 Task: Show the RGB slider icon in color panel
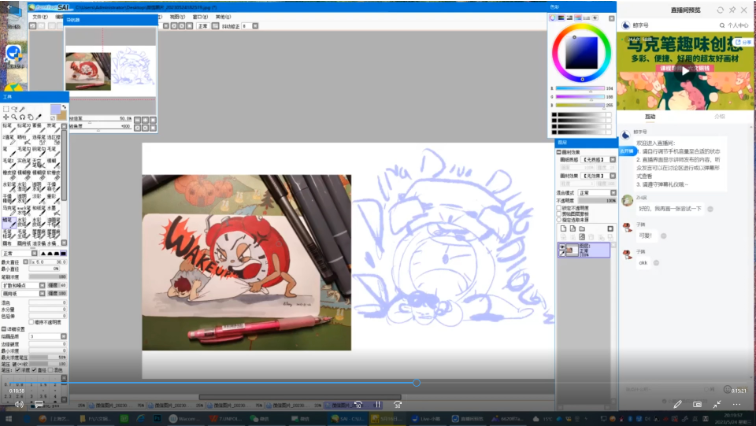[561, 18]
